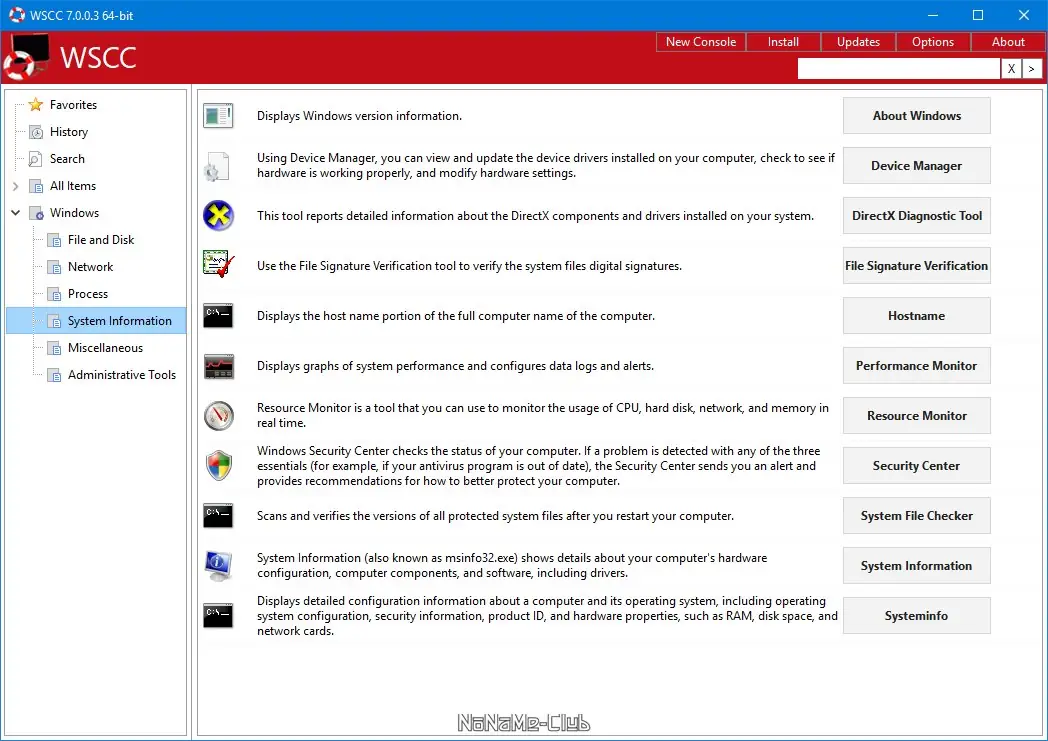Launch File Signature Verification button
The image size is (1048, 741).
916,266
